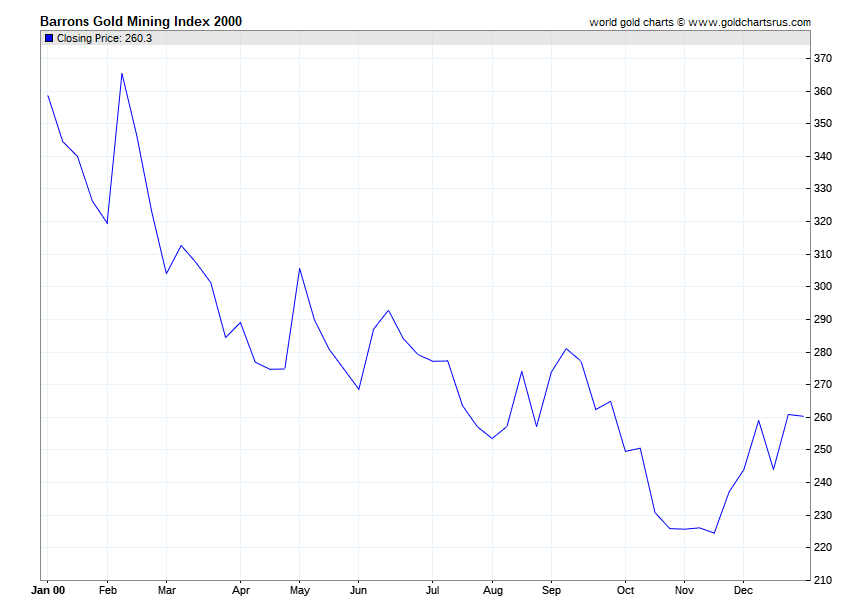Click the 'Jan 00' x-axis label

coord(48,590)
